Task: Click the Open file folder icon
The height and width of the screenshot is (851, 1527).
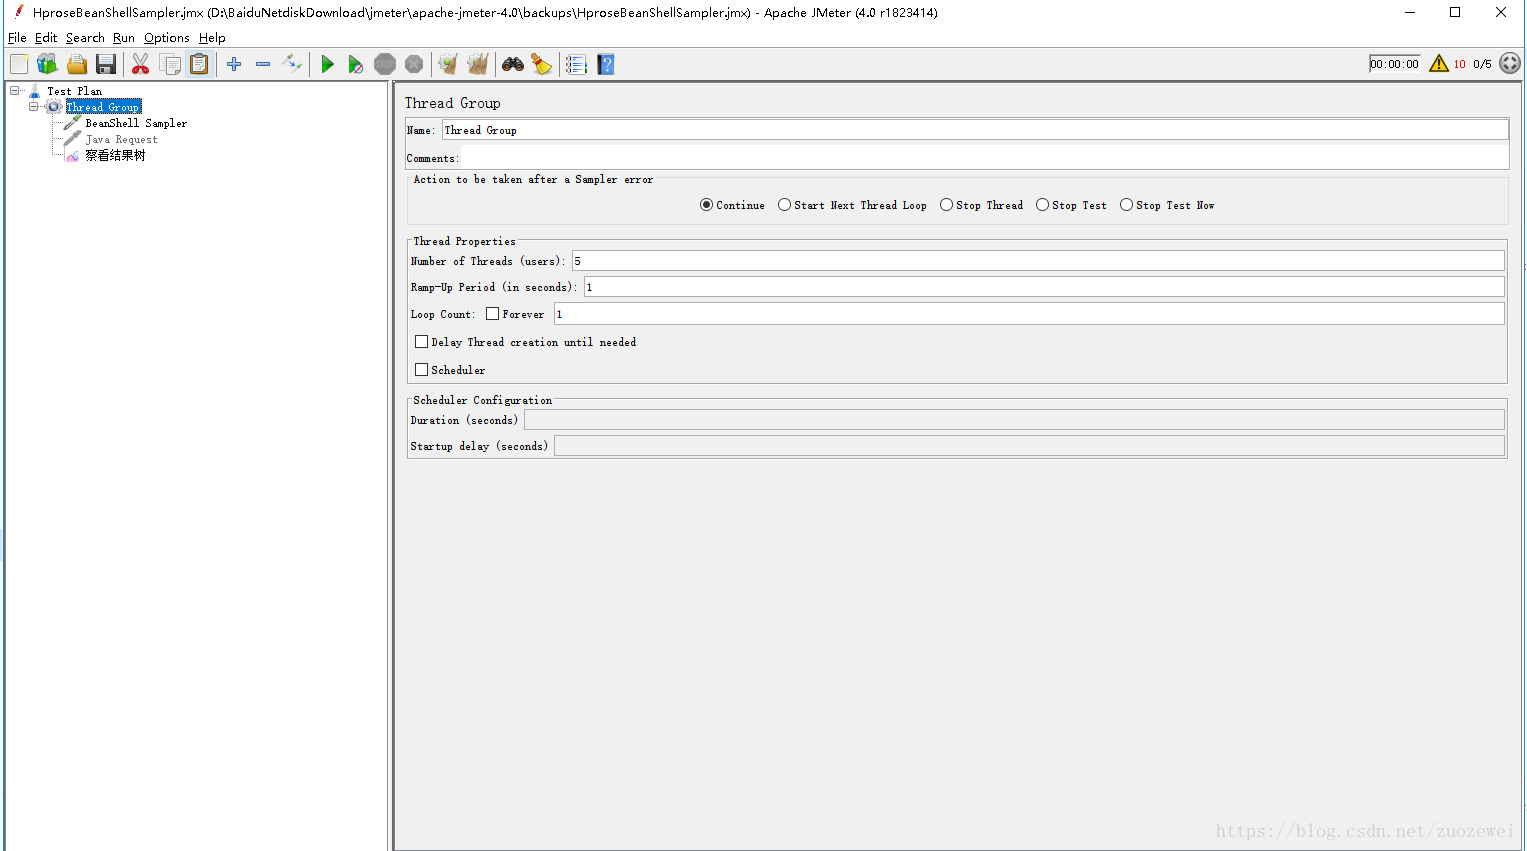Action: tap(77, 64)
